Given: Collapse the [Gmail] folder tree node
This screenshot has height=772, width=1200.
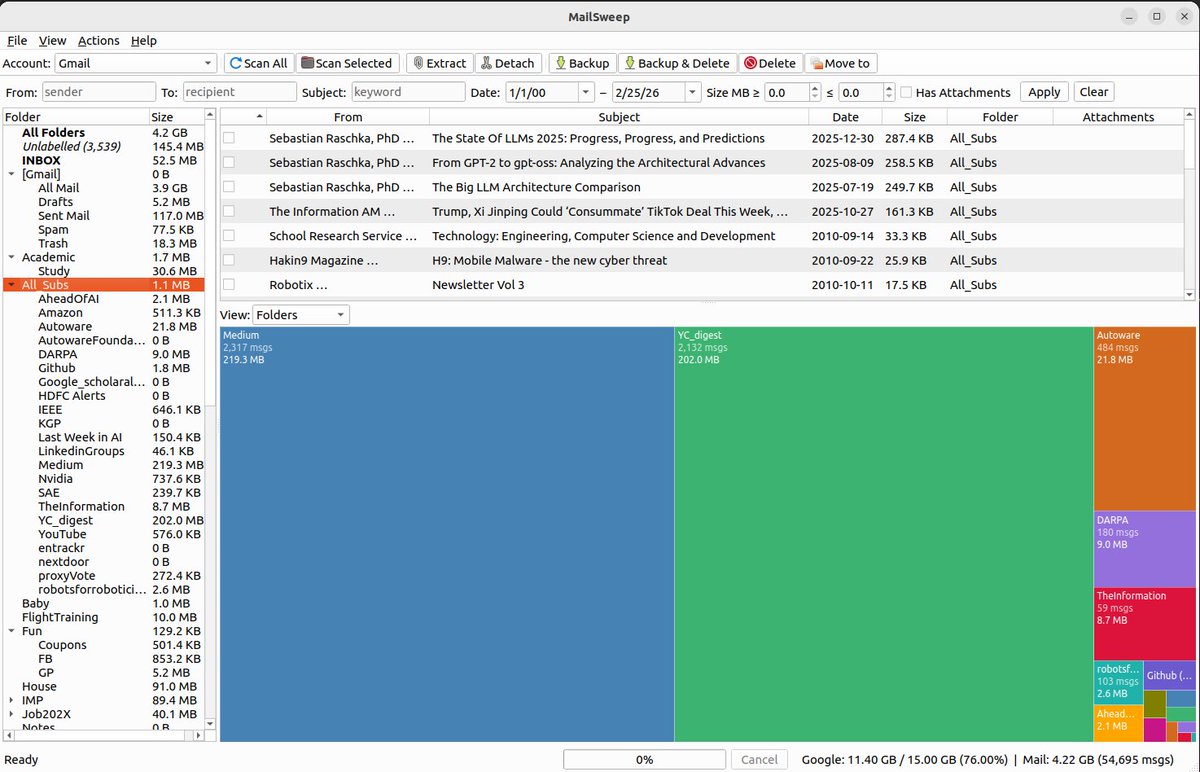Looking at the screenshot, I should pyautogui.click(x=11, y=174).
